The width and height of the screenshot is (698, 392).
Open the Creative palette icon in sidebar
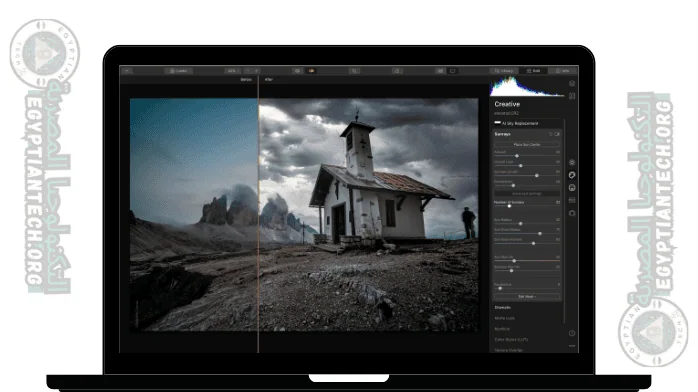[572, 175]
